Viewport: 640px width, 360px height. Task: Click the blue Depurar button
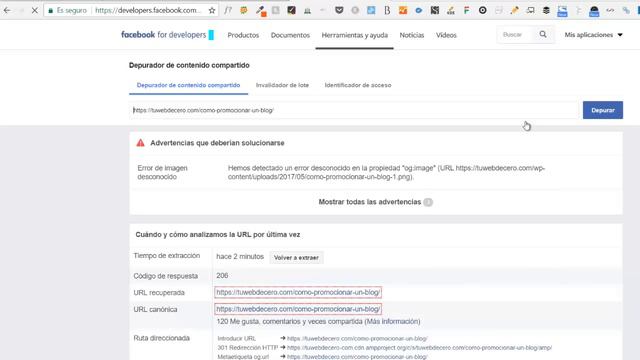coord(602,110)
